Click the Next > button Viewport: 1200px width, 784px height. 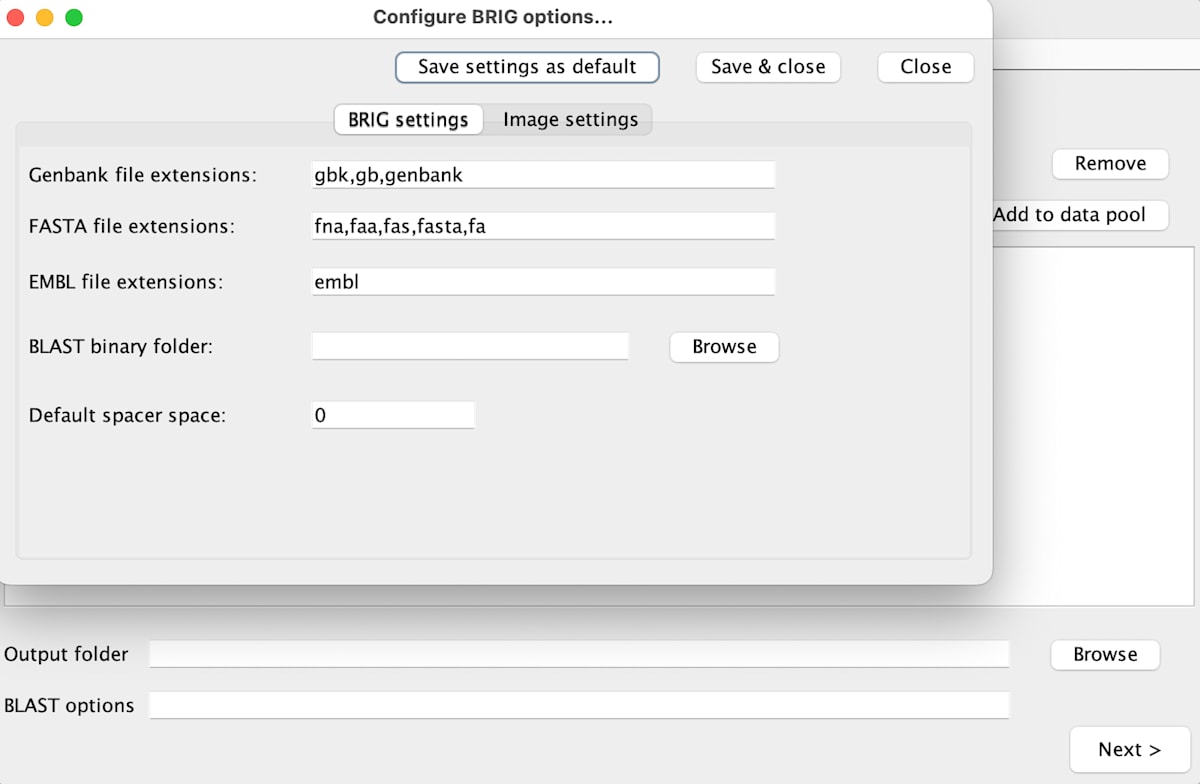[1130, 749]
